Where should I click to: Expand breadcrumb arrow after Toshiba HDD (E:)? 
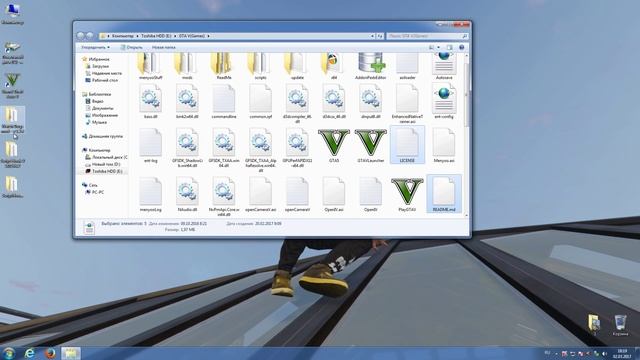click(x=175, y=36)
